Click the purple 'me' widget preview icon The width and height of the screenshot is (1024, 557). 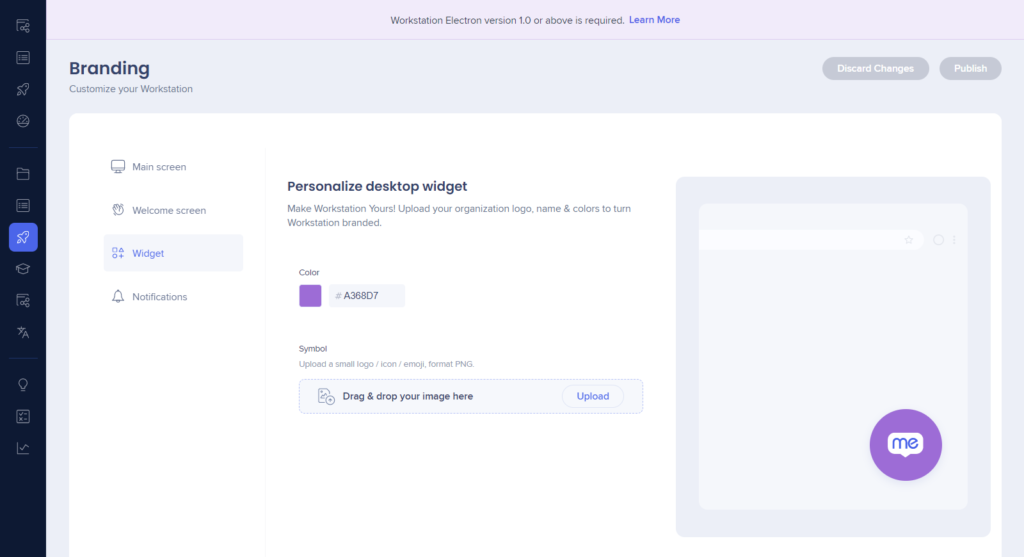click(x=905, y=445)
